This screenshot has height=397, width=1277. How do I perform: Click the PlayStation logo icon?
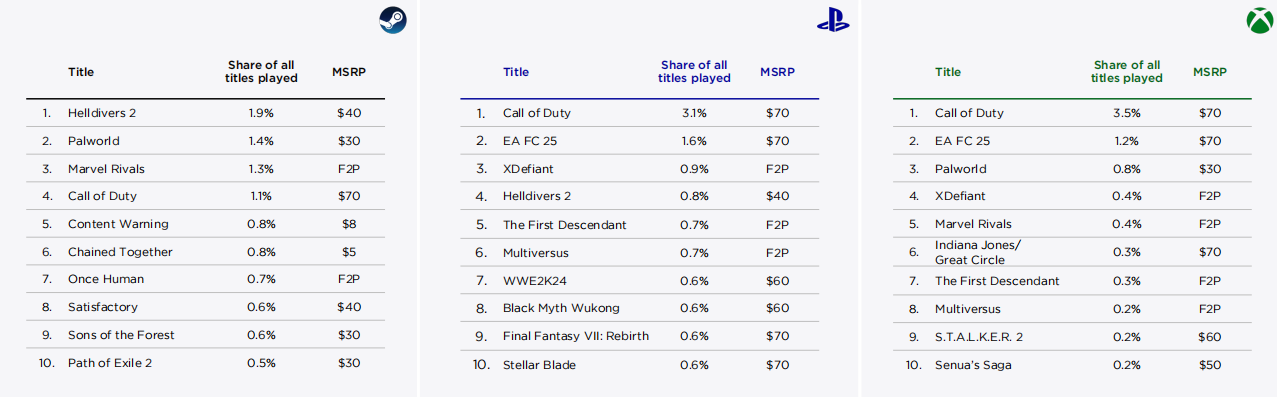(832, 21)
